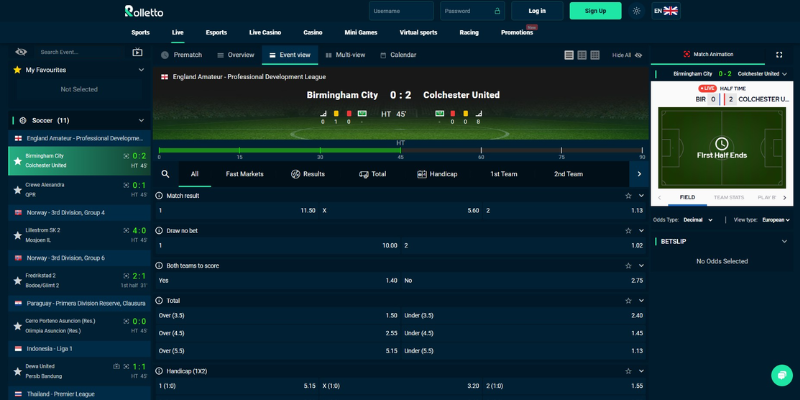Screen dimensions: 800x400
Task: Click the video icon in Dewa United row
Action: pos(116,366)
